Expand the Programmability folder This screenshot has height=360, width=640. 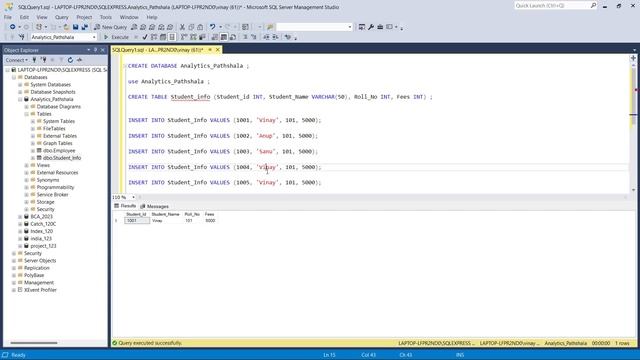click(x=27, y=187)
